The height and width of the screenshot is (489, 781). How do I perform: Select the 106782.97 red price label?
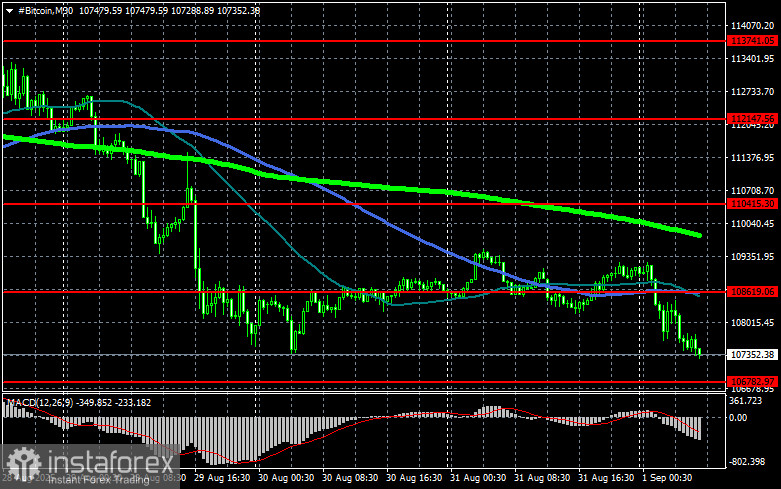(752, 382)
